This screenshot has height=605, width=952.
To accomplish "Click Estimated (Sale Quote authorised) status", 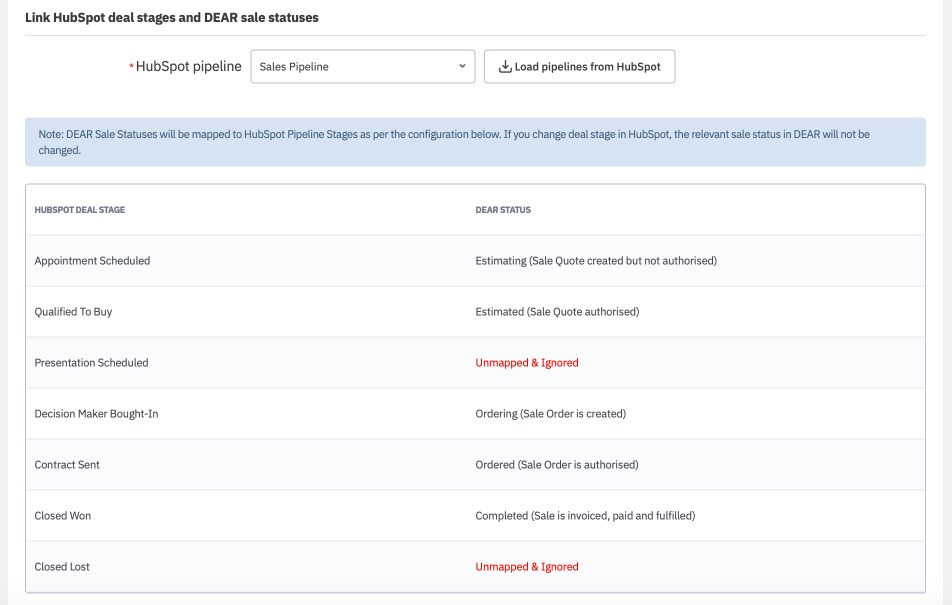I will pos(557,312).
